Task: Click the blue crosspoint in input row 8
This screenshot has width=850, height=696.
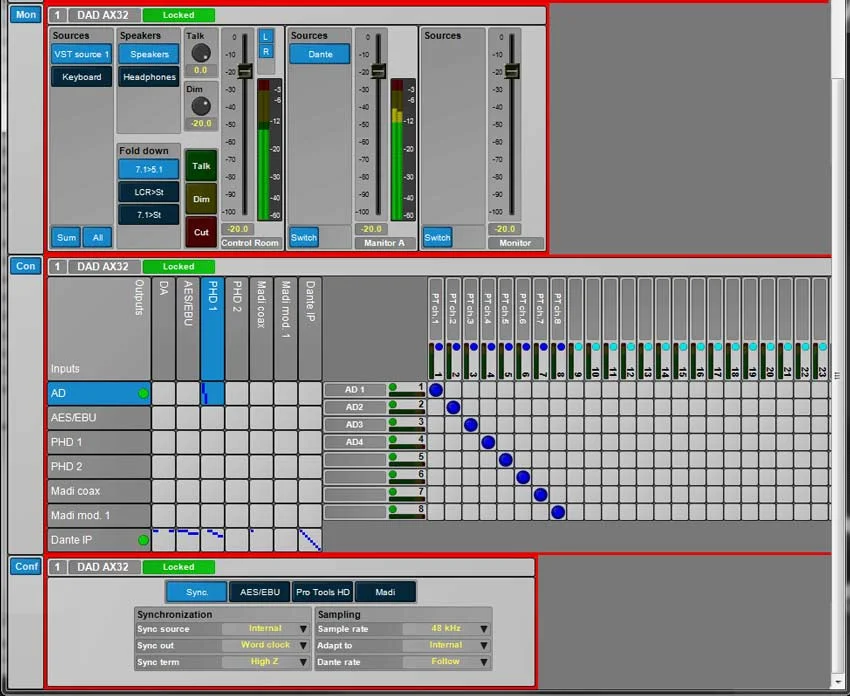Action: [x=558, y=512]
